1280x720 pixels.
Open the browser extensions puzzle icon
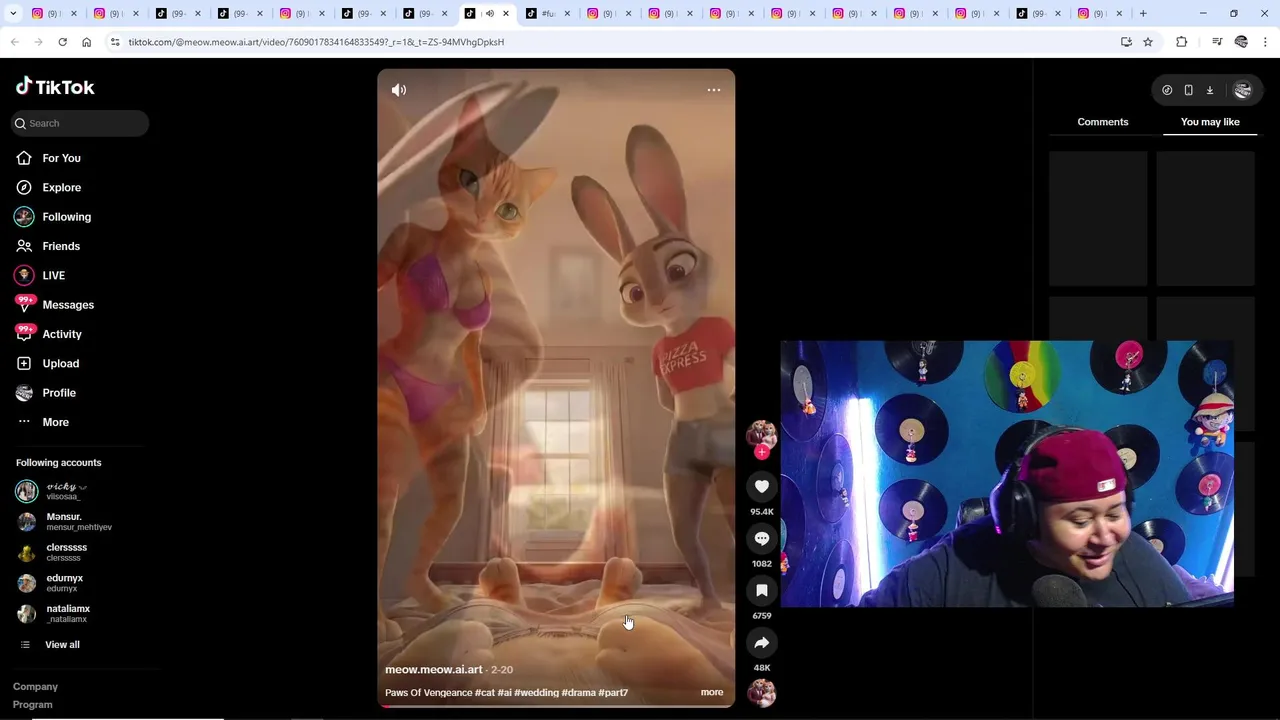(x=1181, y=42)
